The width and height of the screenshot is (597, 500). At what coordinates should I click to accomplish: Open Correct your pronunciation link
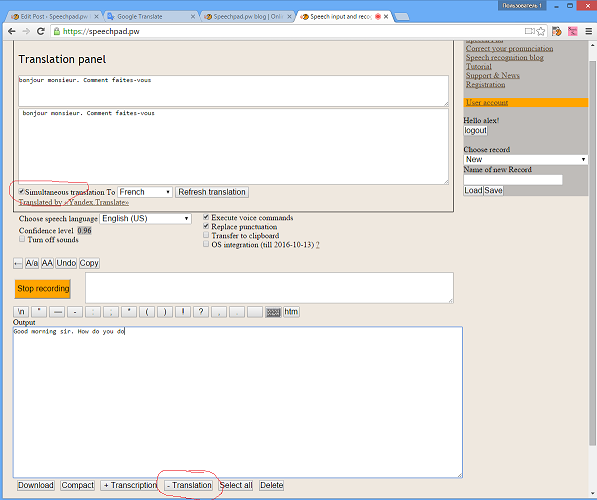[509, 48]
